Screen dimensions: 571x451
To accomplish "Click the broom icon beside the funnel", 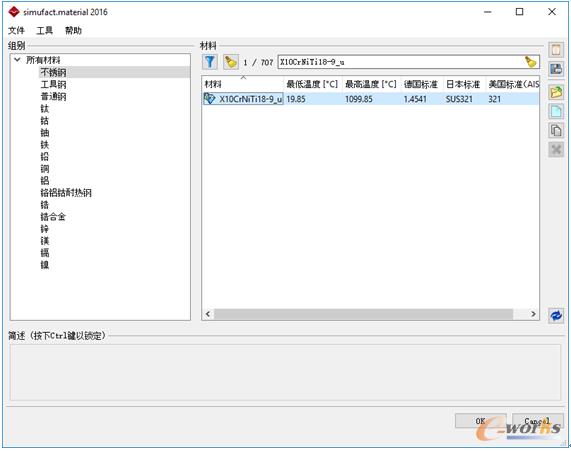I will [231, 62].
